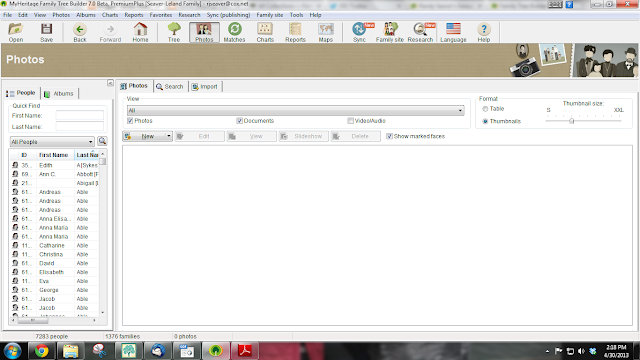Click in the First Name field

(80, 116)
